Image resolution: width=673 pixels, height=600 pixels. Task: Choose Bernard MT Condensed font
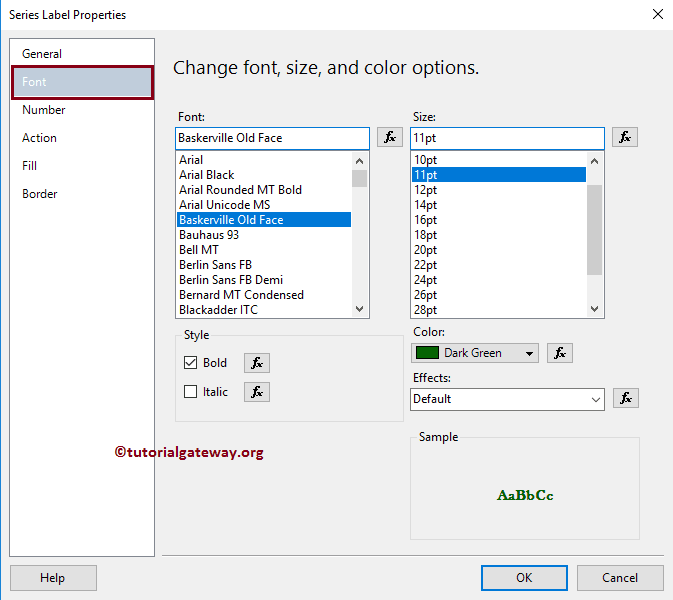[264, 295]
